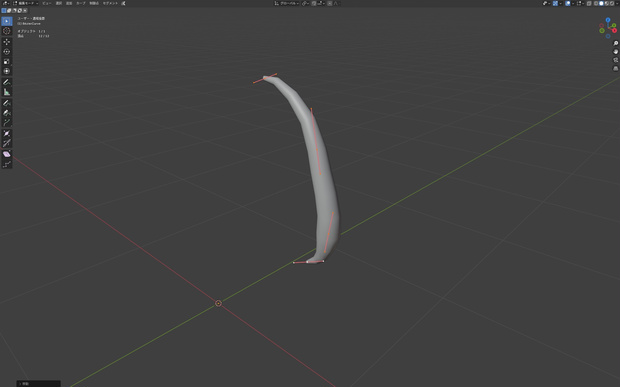Open the 追加 menu

(69, 3)
